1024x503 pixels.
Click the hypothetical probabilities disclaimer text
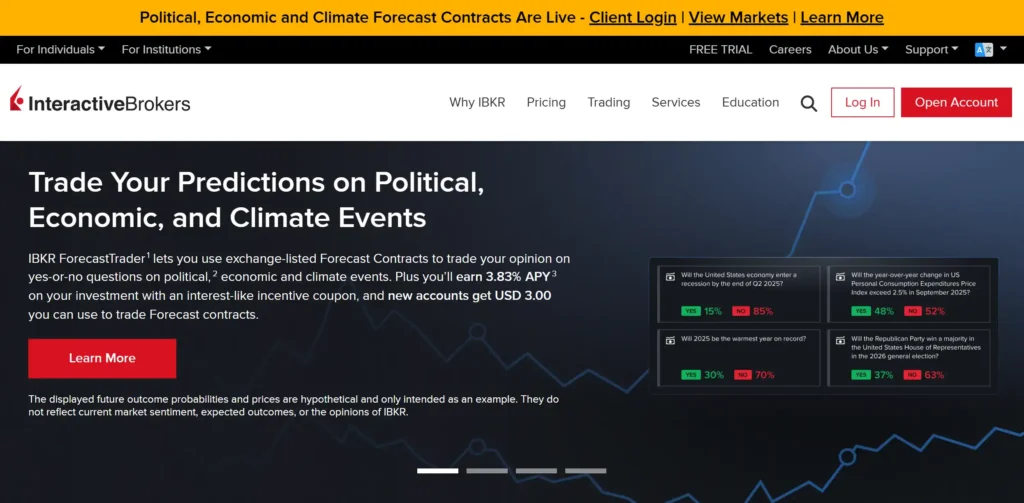pyautogui.click(x=293, y=406)
